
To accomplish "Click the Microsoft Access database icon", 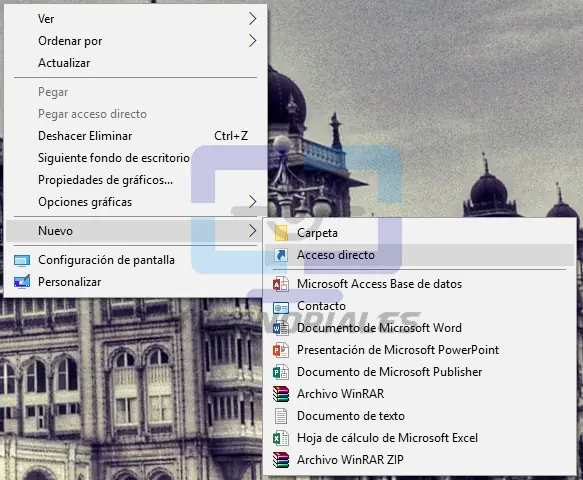I will tap(281, 284).
